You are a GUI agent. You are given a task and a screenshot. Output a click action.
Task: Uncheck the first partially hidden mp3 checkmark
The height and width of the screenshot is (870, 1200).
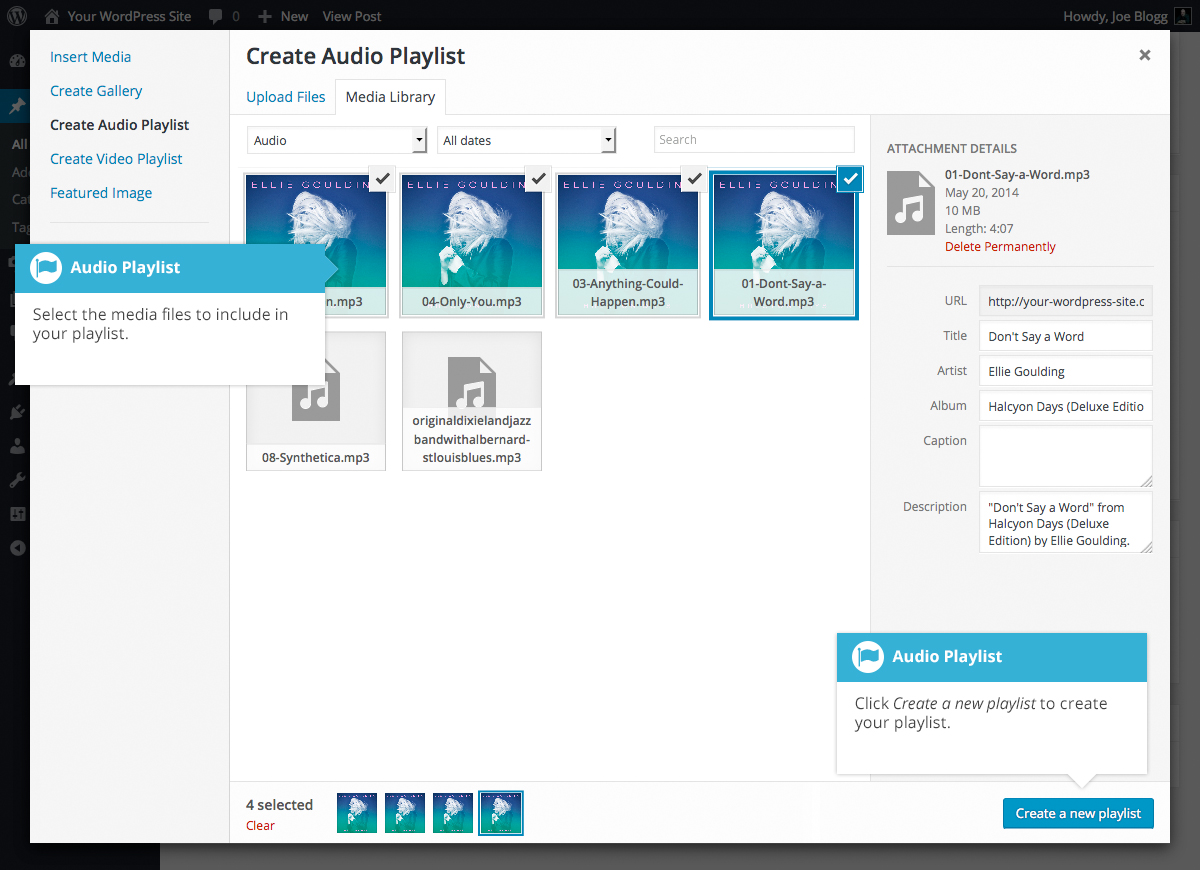[382, 179]
